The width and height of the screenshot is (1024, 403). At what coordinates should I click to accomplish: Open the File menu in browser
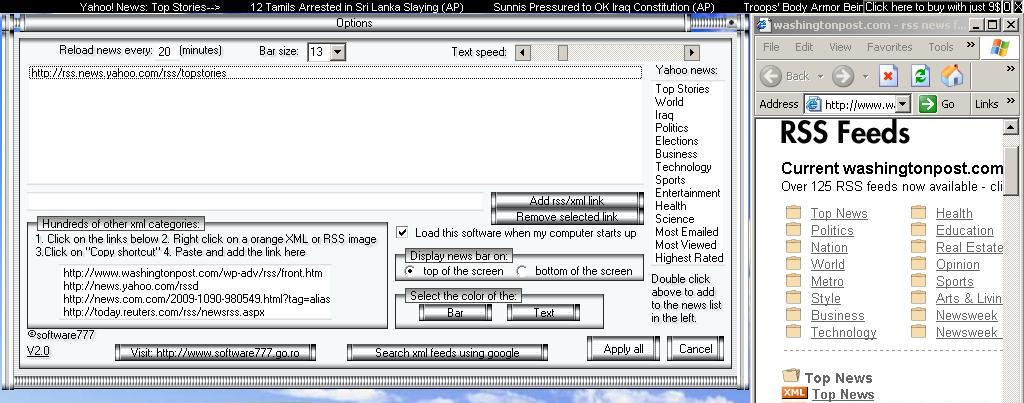coord(771,47)
